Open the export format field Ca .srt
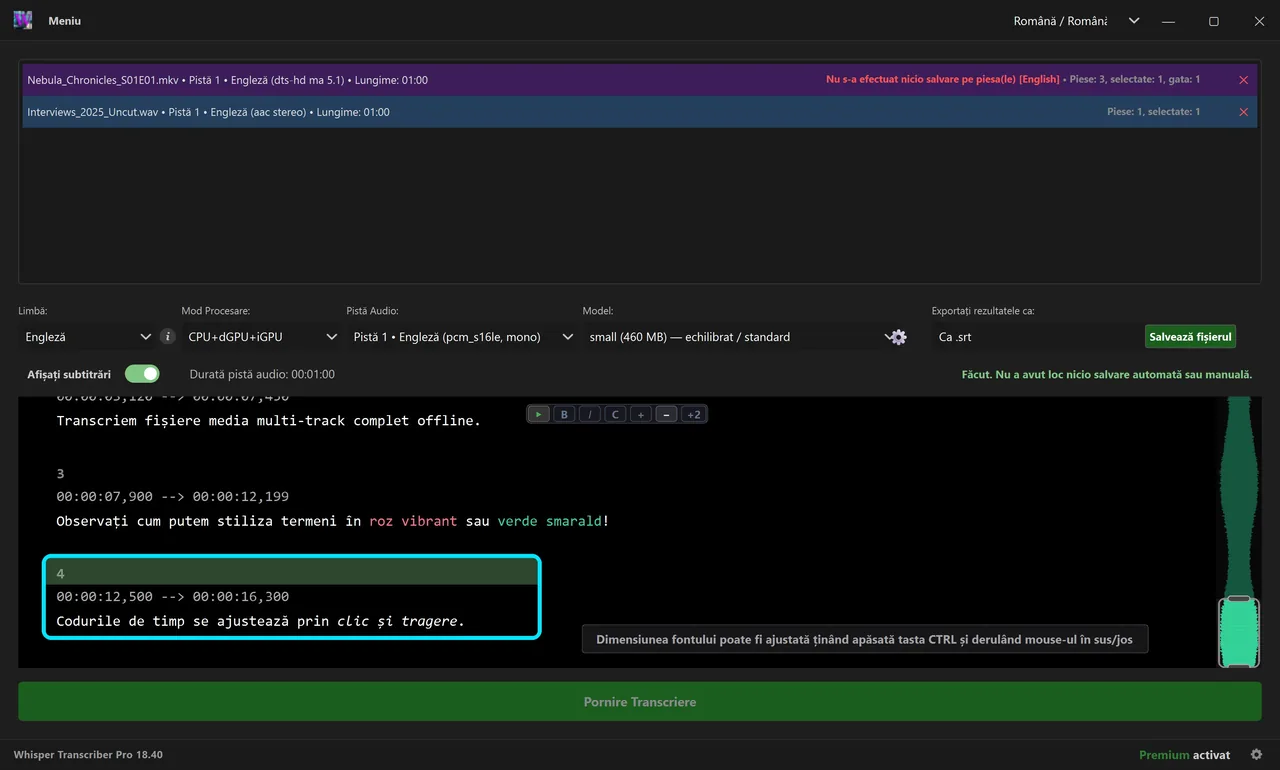 1035,337
